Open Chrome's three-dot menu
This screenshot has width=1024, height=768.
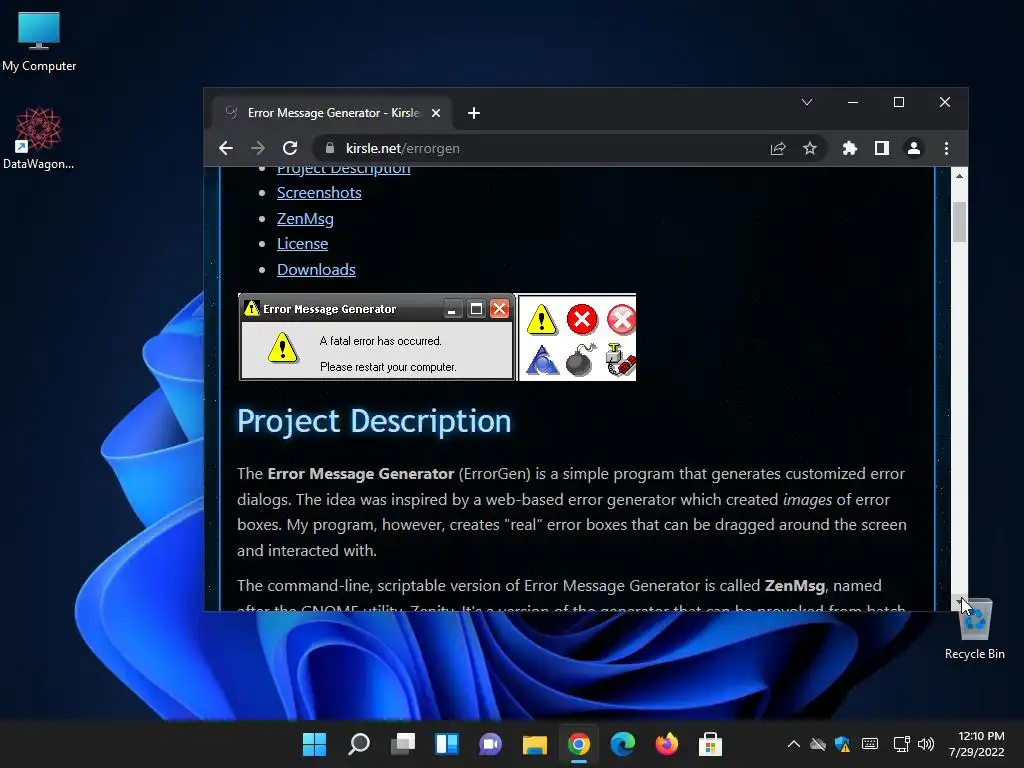pyautogui.click(x=946, y=148)
